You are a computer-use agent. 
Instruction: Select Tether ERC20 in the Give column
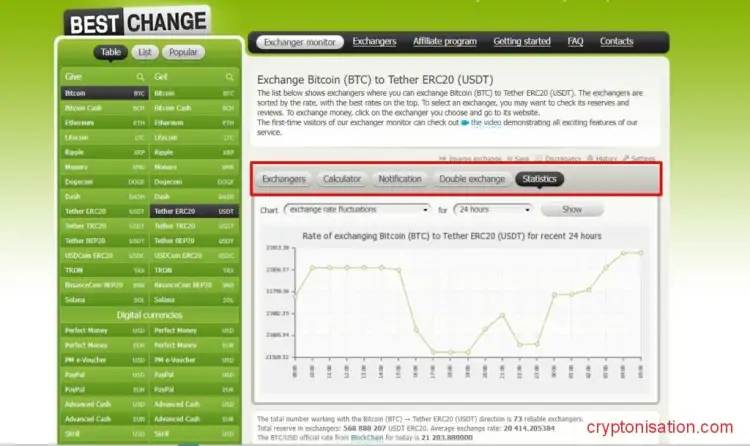(105, 212)
